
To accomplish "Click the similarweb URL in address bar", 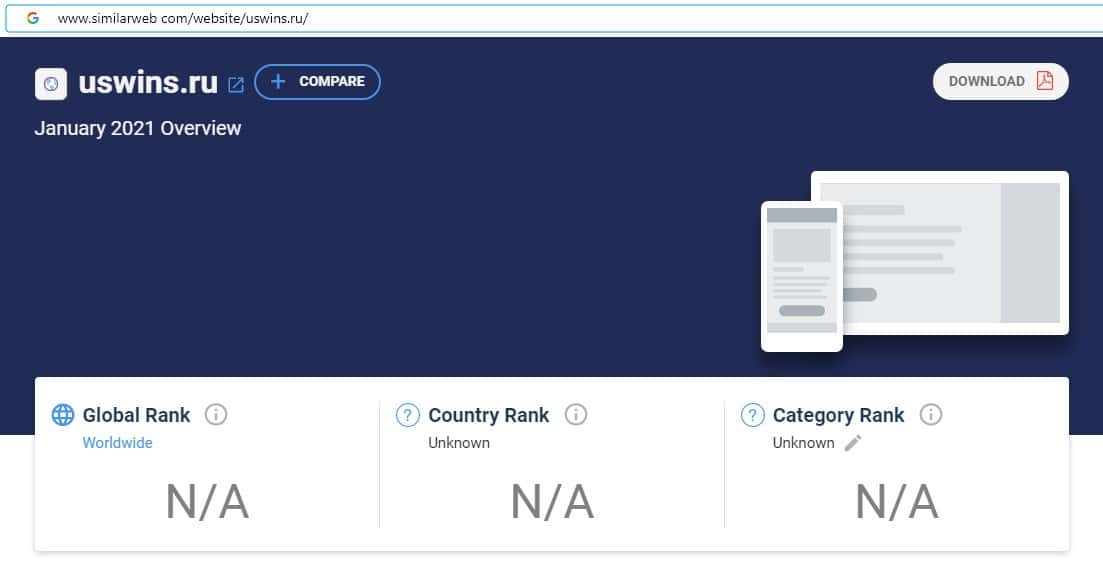I will pyautogui.click(x=183, y=19).
